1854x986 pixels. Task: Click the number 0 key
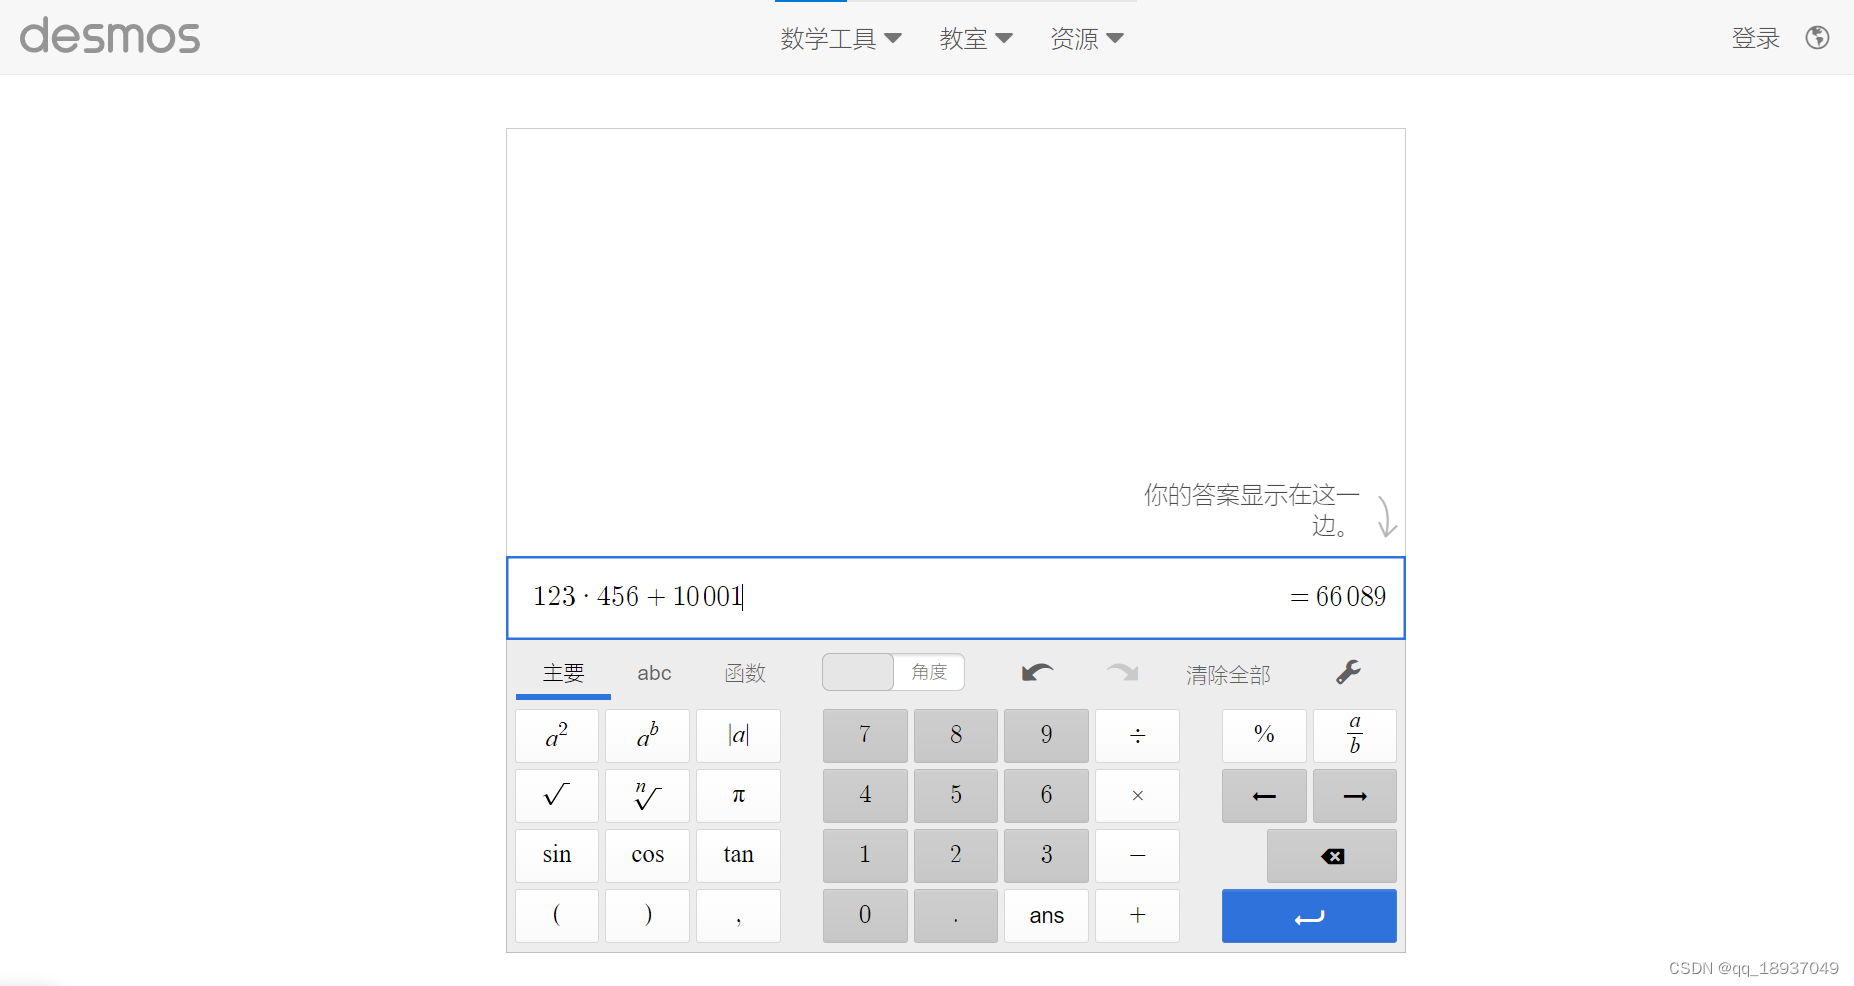865,916
